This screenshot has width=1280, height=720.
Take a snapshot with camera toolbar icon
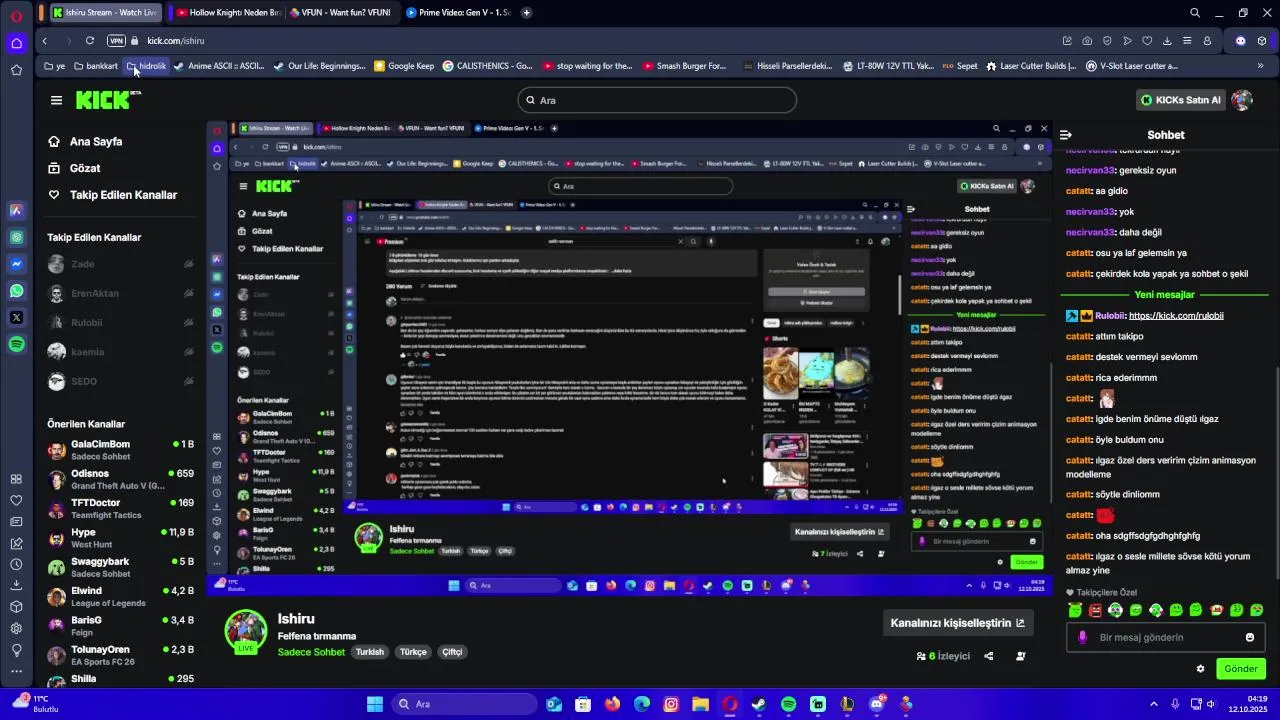tap(1087, 41)
